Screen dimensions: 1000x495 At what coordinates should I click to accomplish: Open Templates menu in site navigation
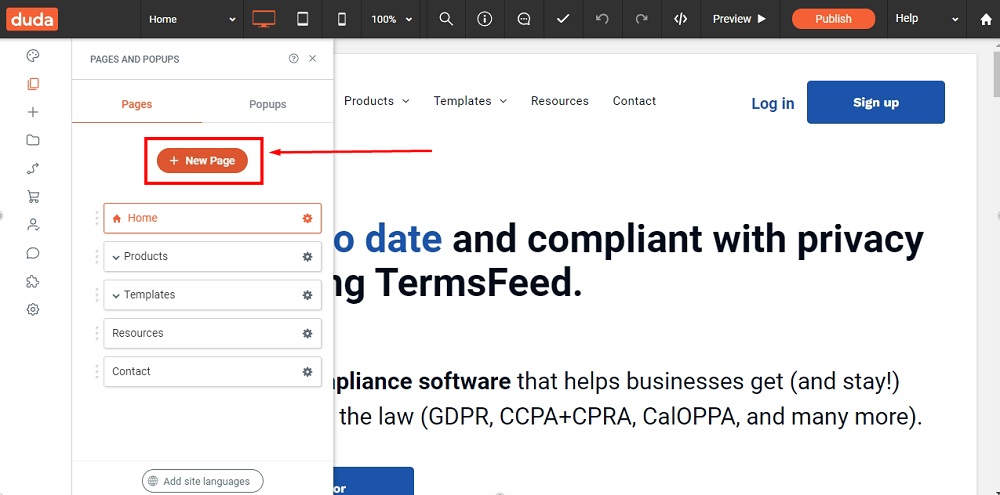[x=470, y=101]
